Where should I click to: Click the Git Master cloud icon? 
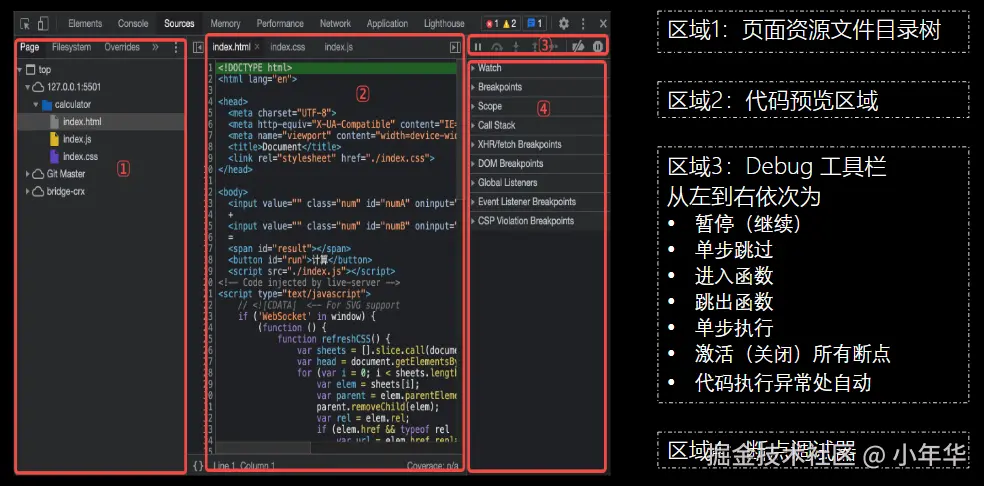click(x=38, y=174)
